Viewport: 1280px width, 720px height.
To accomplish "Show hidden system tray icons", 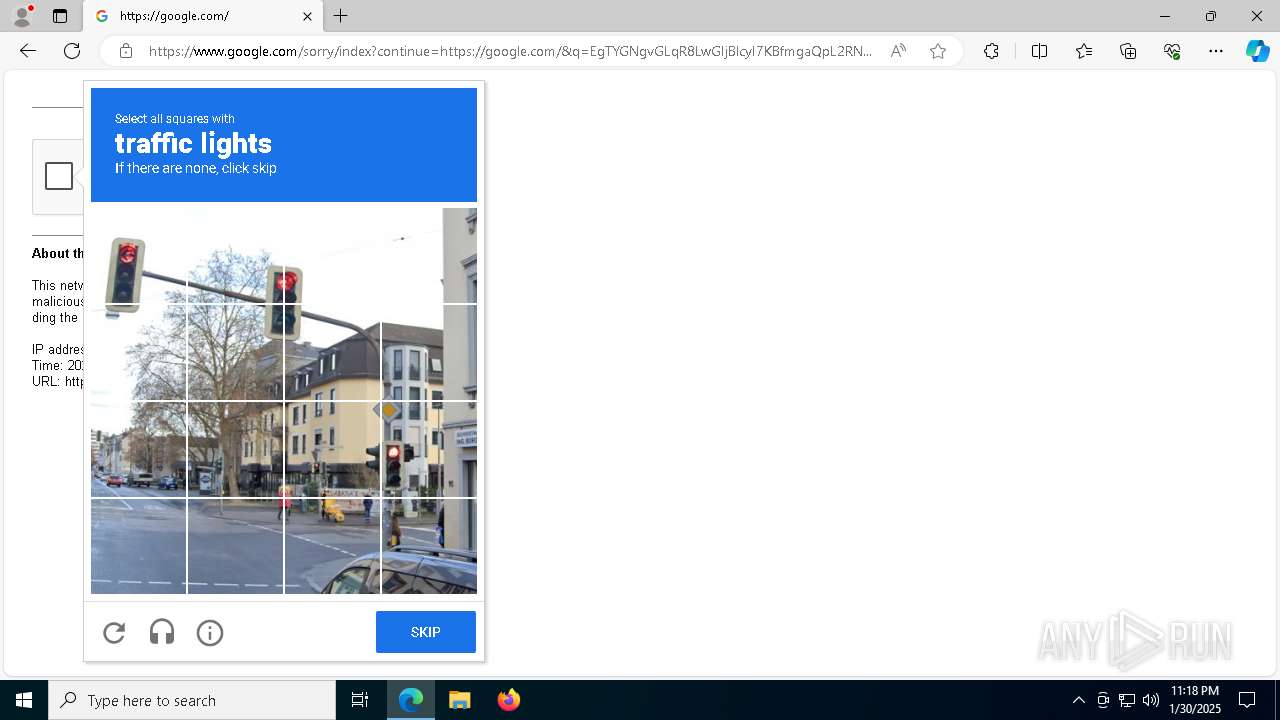I will (x=1078, y=700).
